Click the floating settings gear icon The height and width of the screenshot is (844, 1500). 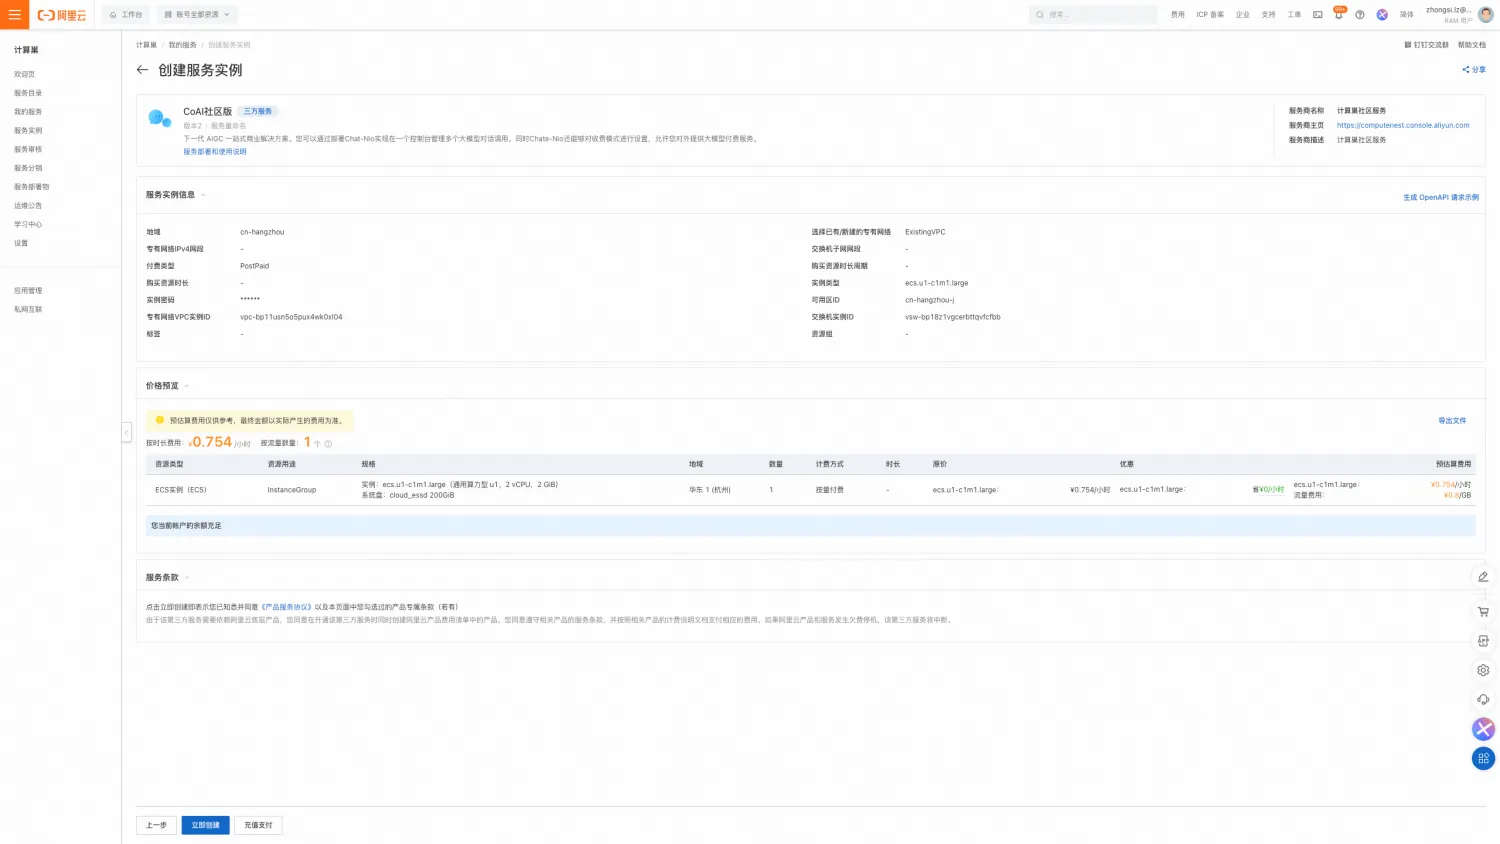pos(1483,670)
